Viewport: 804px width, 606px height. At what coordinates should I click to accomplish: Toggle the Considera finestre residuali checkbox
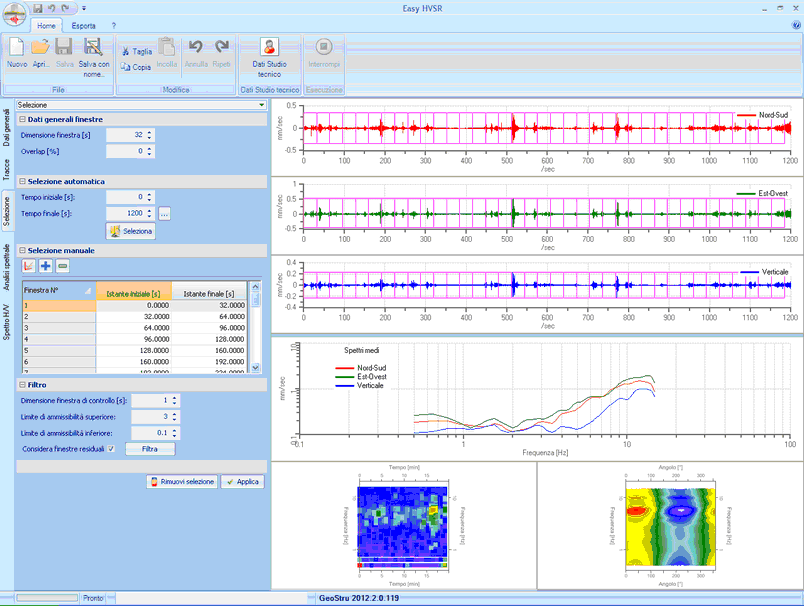point(111,449)
